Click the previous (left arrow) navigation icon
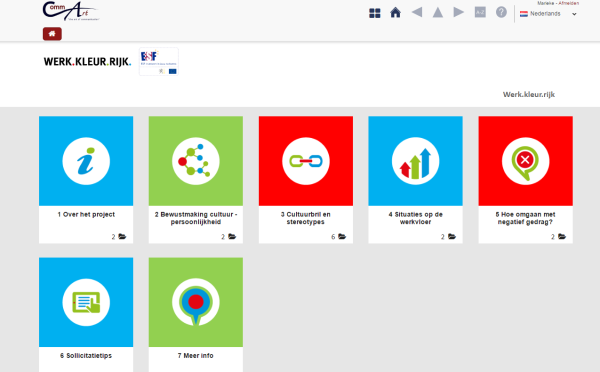Viewport: 600px width, 372px height. 417,12
